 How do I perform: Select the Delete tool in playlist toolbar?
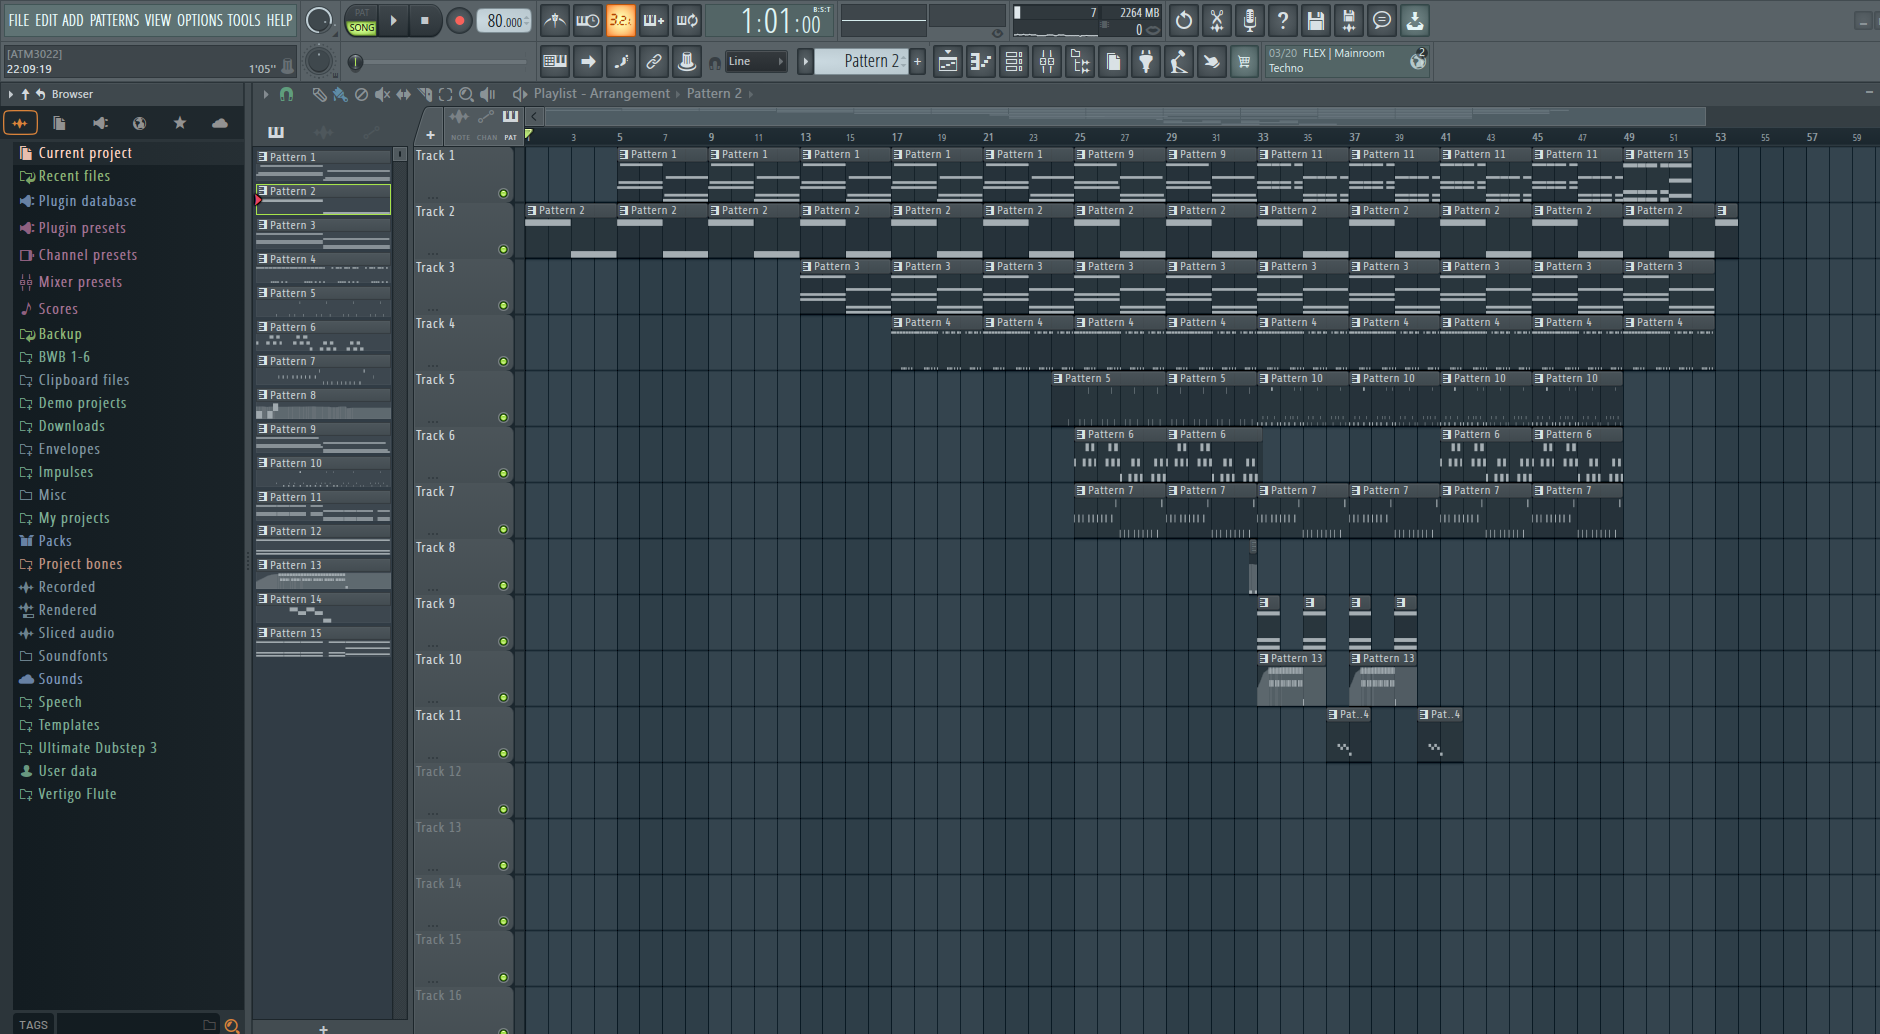(x=361, y=94)
